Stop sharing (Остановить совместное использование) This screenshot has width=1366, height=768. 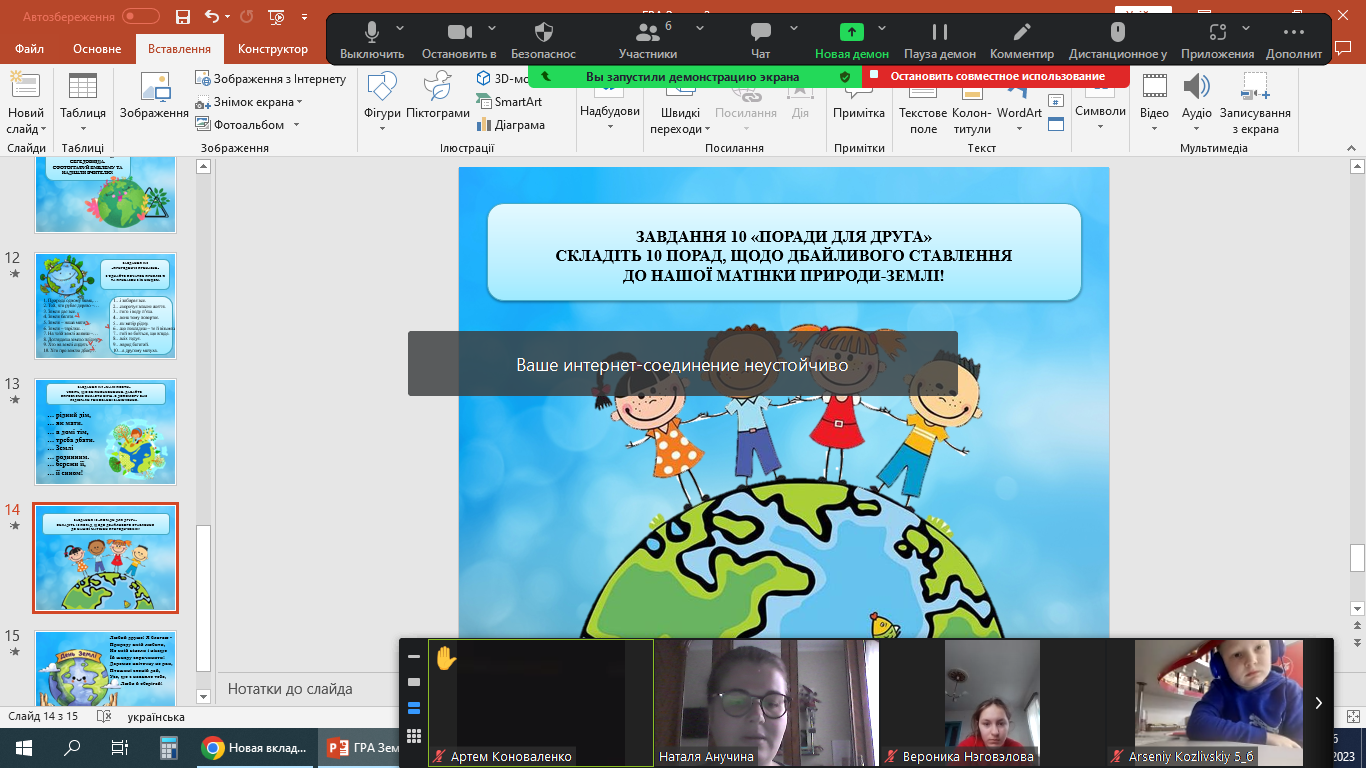[x=996, y=76]
